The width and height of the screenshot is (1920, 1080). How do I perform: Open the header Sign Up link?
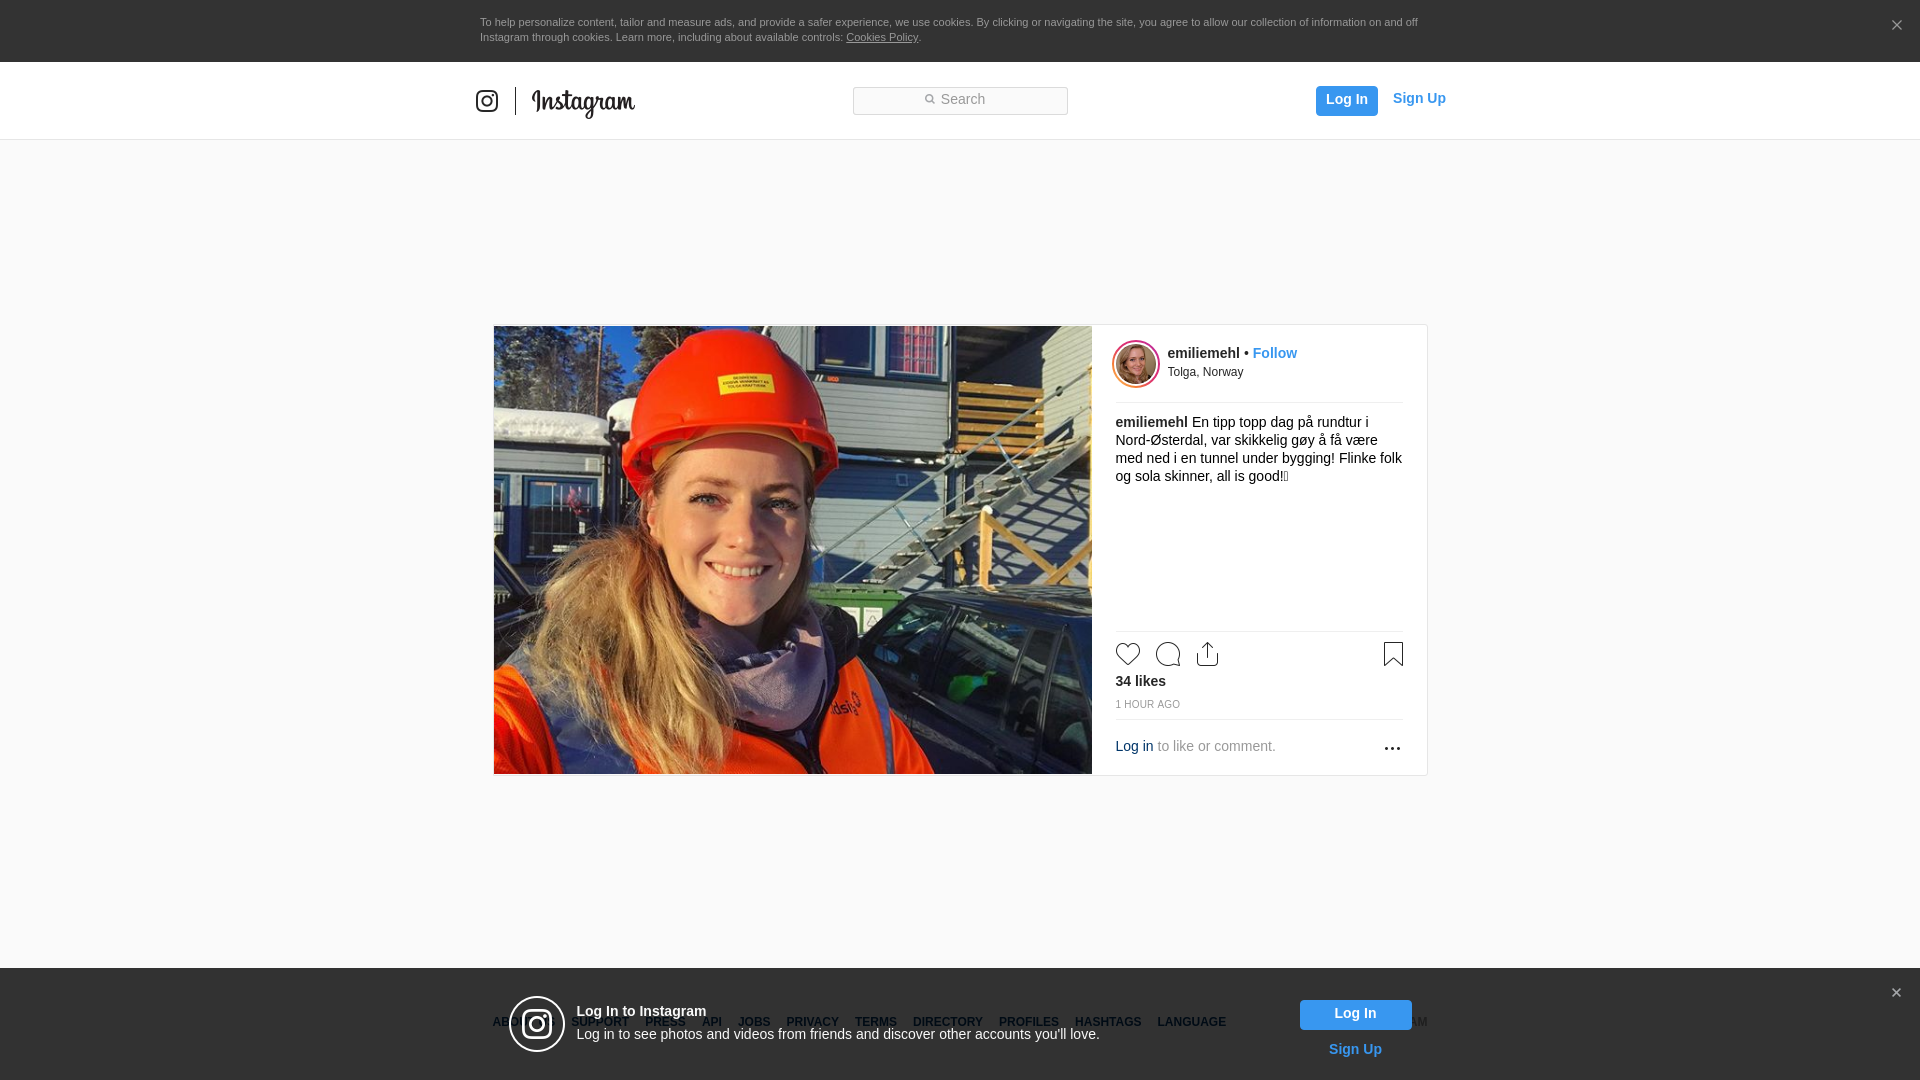[1419, 98]
